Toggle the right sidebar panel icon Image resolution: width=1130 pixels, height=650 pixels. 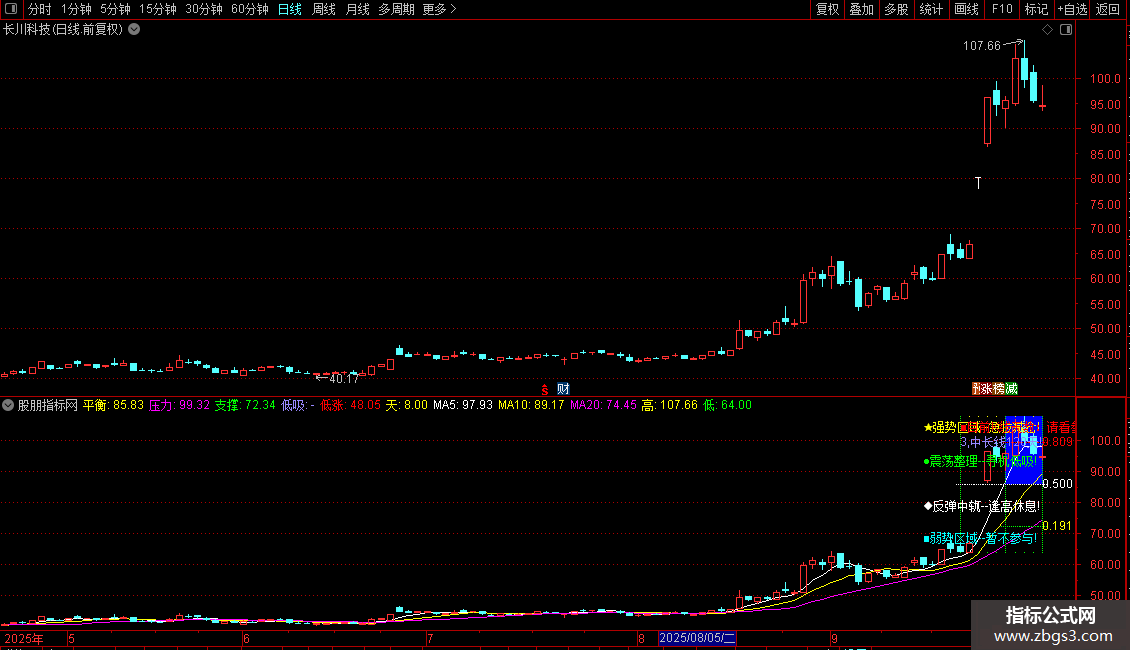1066,29
